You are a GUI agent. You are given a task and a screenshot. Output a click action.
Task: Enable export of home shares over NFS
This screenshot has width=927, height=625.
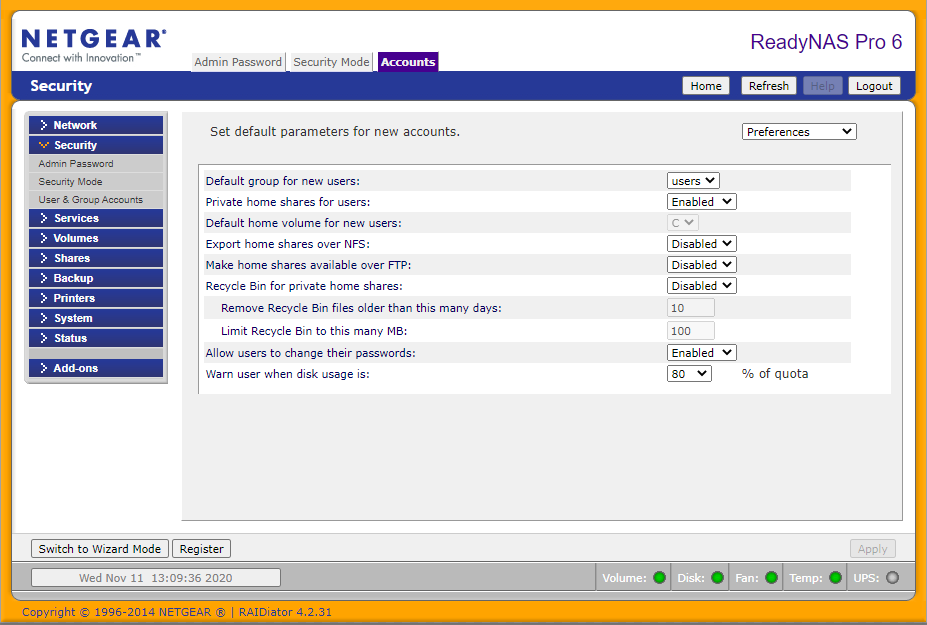pos(701,243)
